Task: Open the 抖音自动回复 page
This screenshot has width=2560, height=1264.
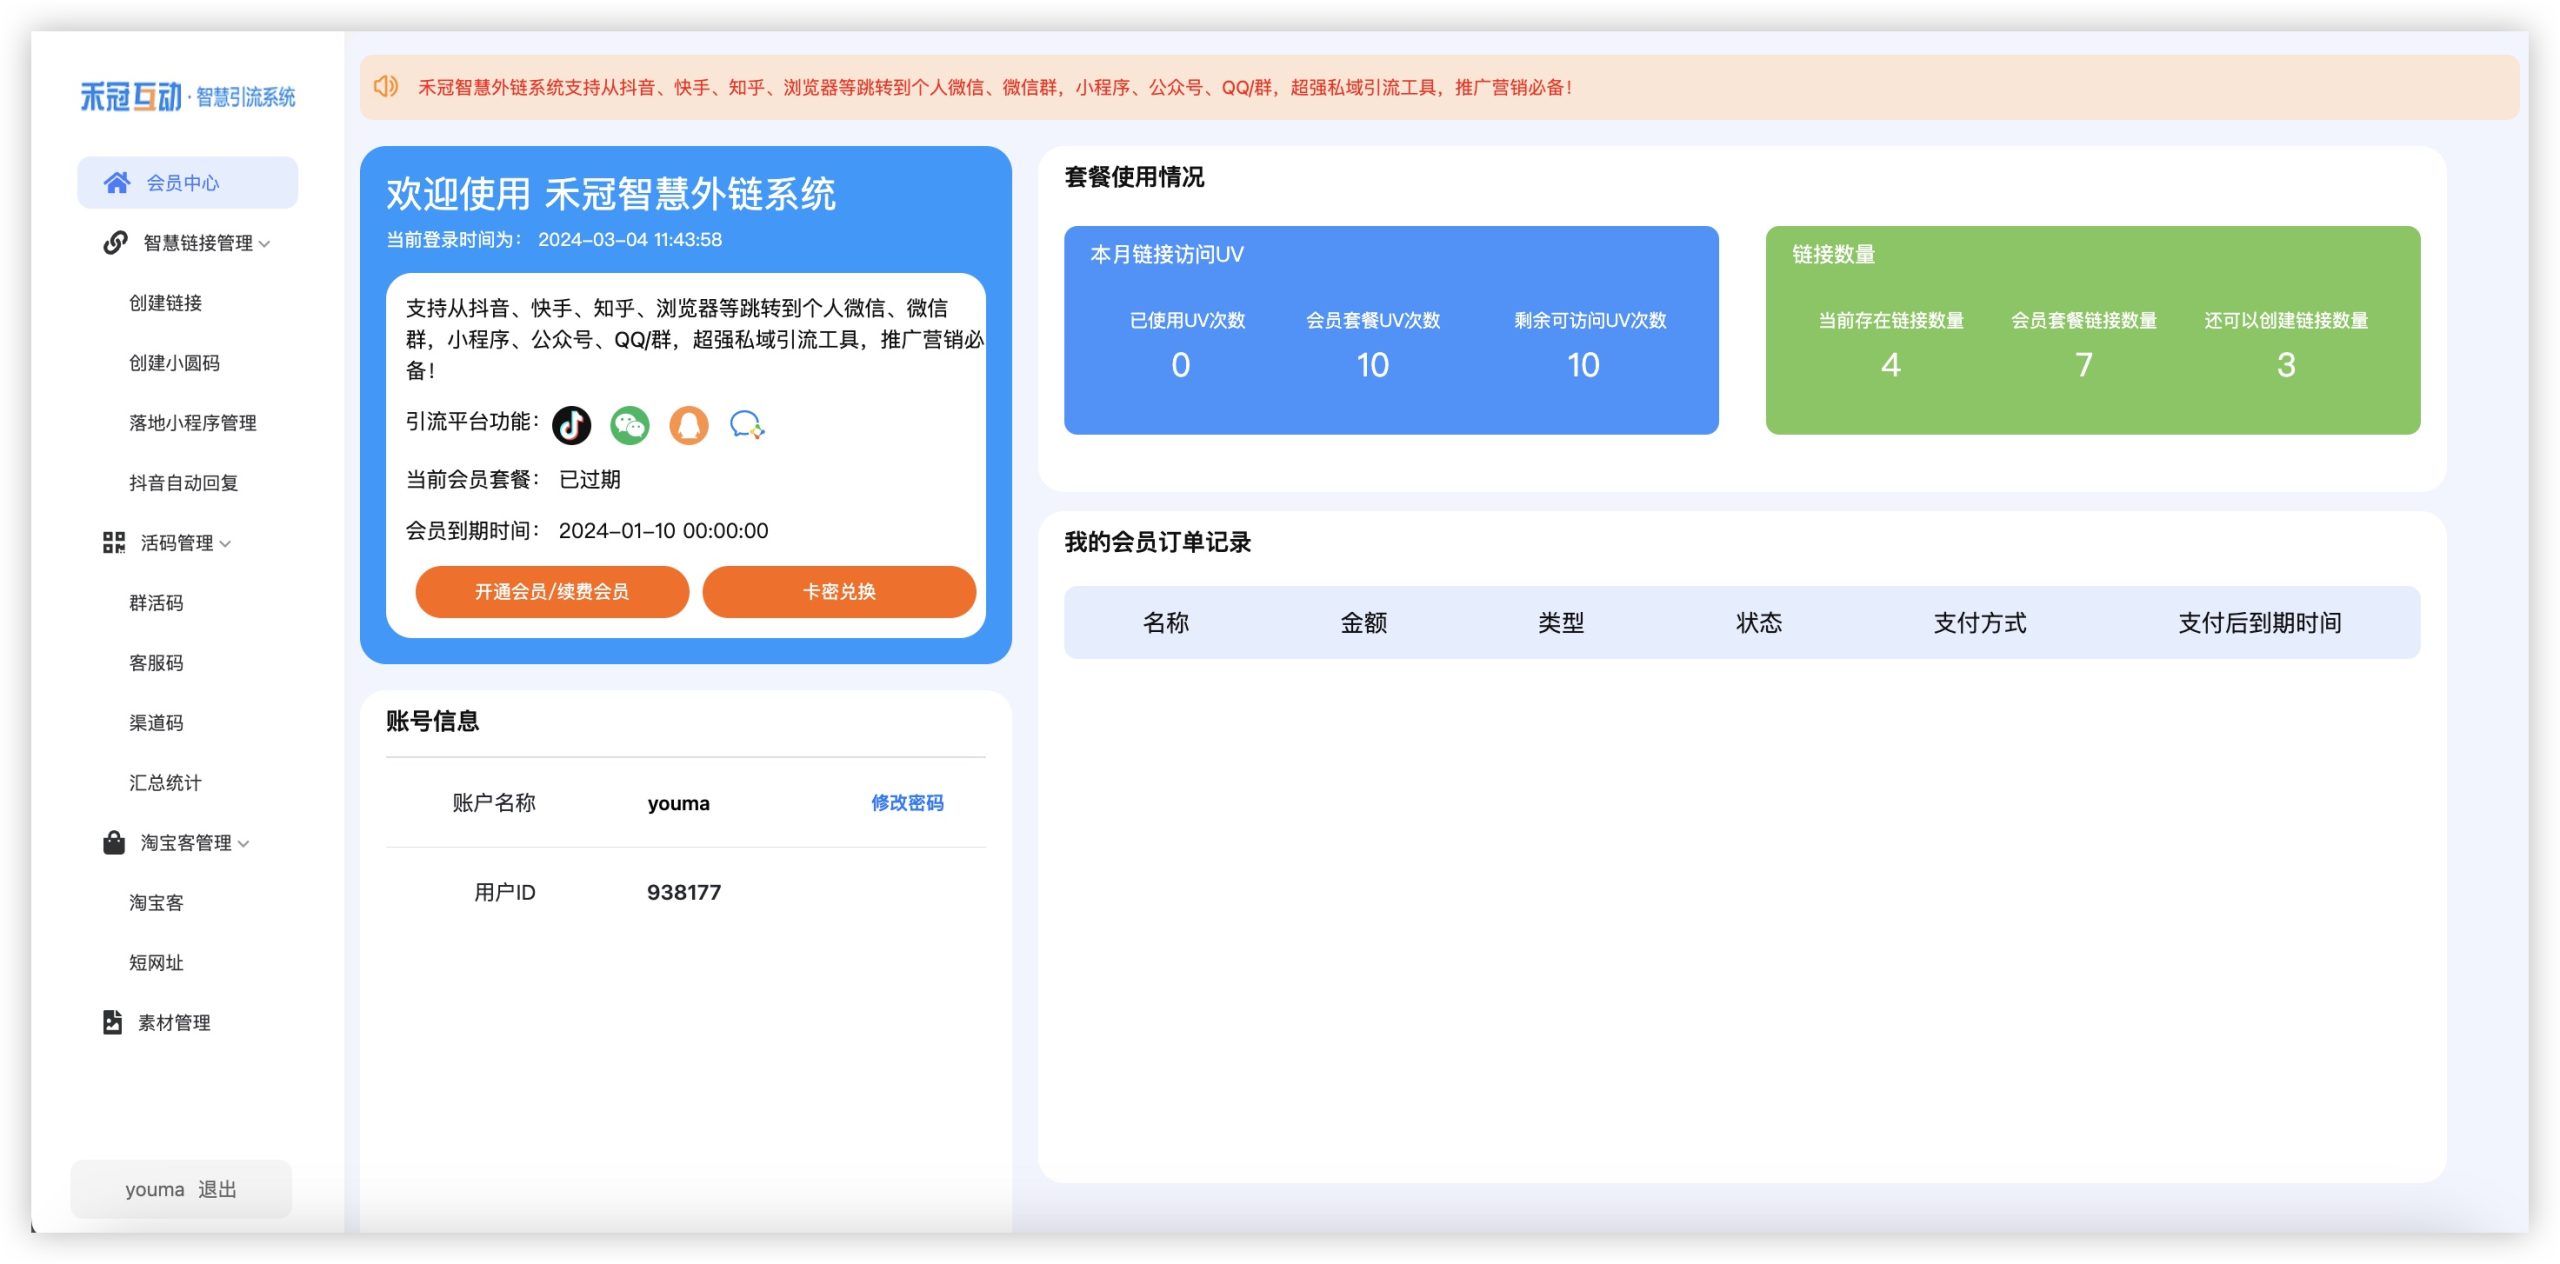Action: (x=182, y=482)
